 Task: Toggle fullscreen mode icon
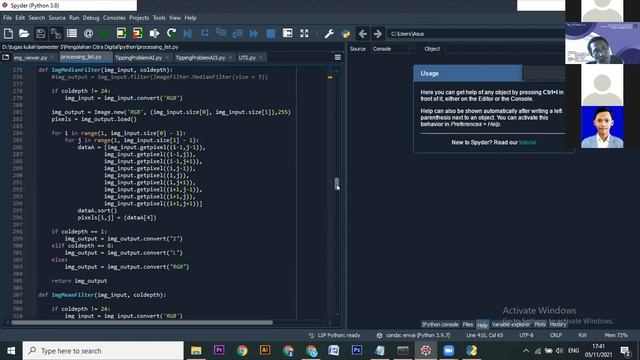click(304, 33)
